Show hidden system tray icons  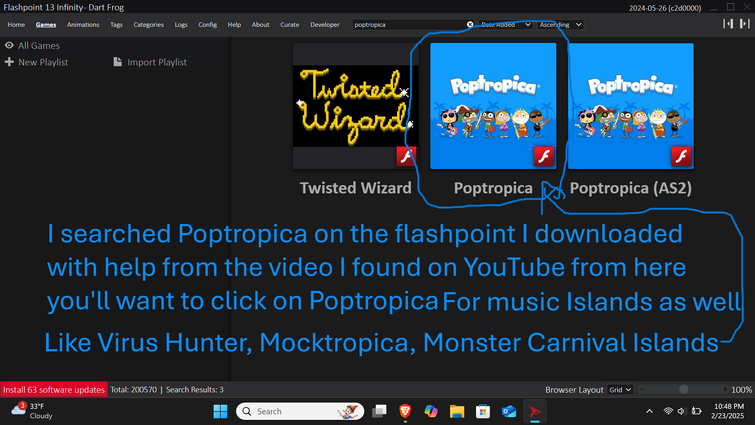[650, 411]
